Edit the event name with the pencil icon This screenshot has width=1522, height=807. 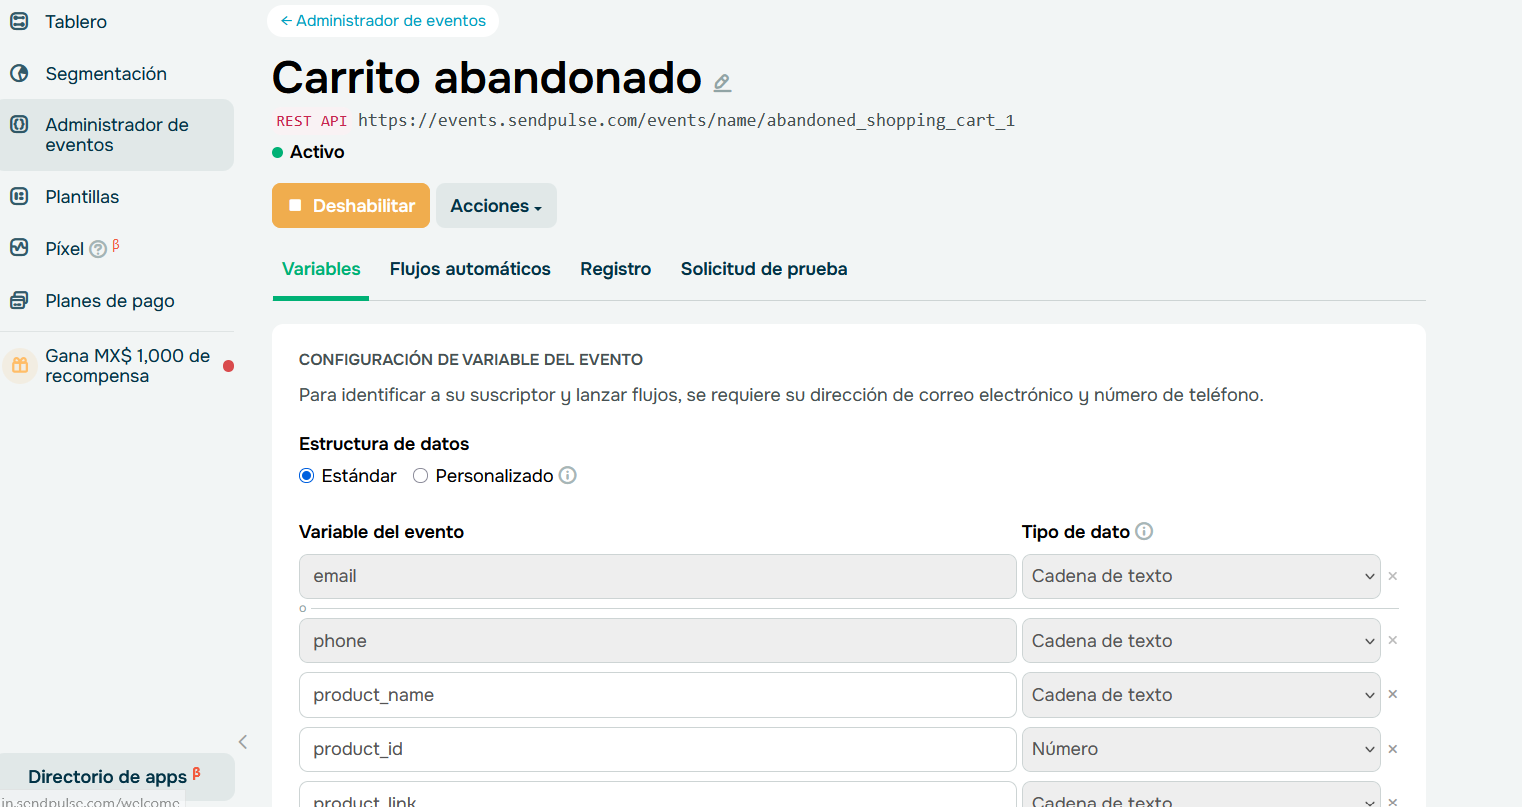coord(722,83)
